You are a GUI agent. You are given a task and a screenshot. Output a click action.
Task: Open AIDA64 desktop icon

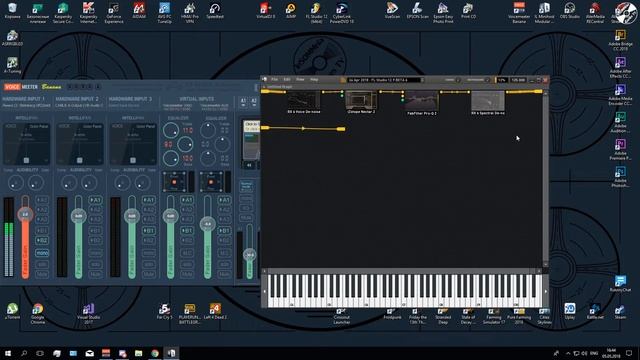139,11
